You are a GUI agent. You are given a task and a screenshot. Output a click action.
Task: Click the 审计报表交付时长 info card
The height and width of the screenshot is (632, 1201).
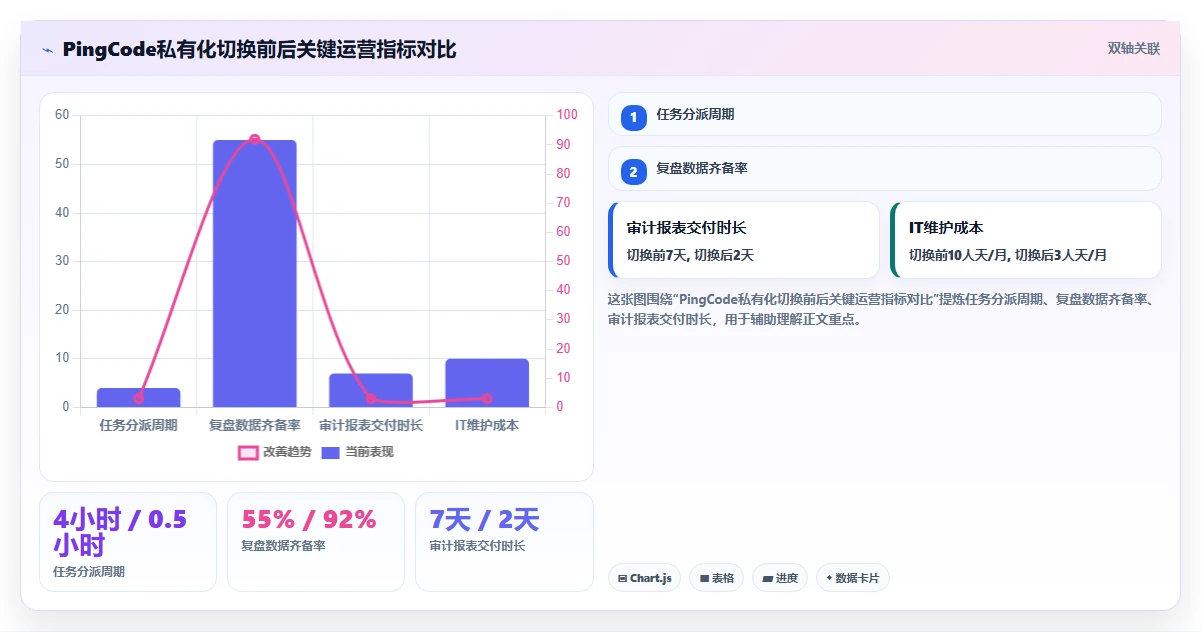tap(743, 240)
